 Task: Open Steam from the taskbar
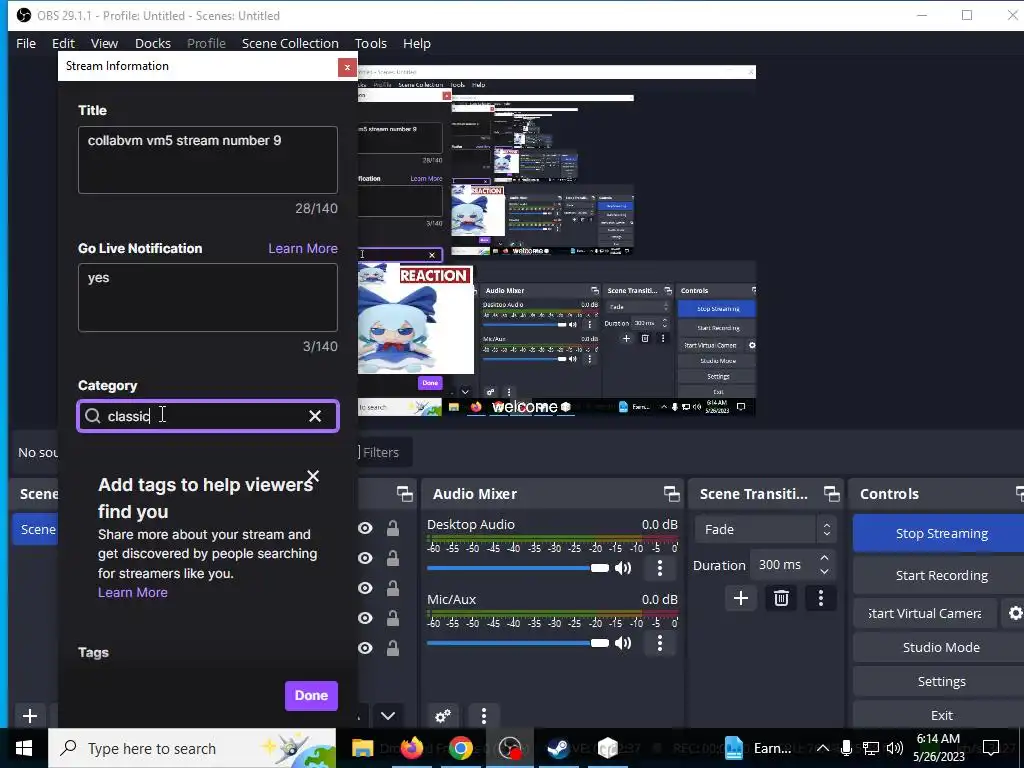coord(558,748)
